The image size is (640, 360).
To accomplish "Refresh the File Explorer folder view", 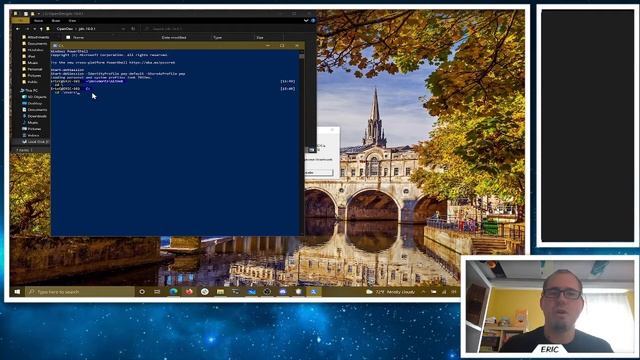I will (133, 29).
